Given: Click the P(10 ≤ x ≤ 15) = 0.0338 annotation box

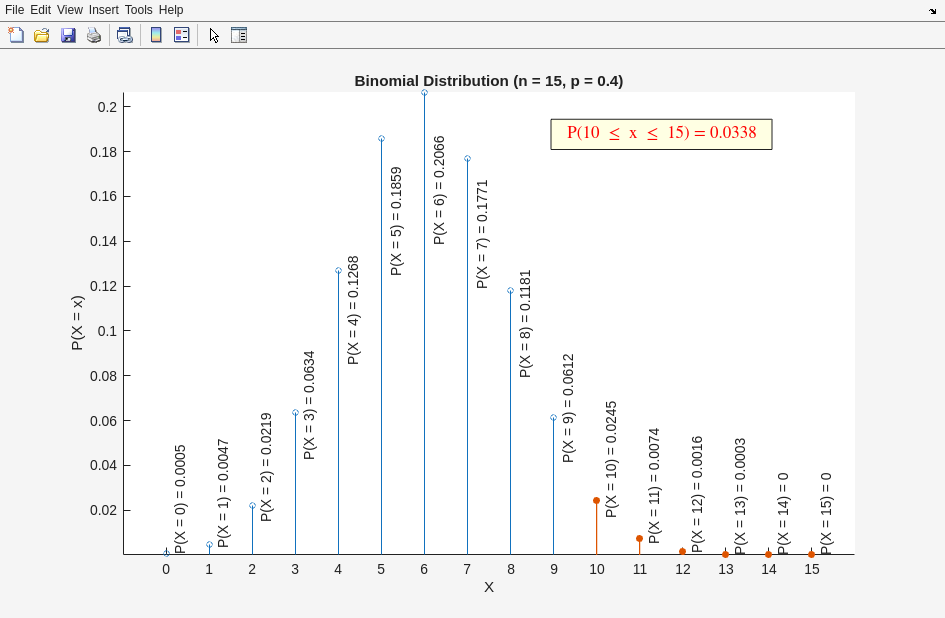Looking at the screenshot, I should [x=661, y=134].
